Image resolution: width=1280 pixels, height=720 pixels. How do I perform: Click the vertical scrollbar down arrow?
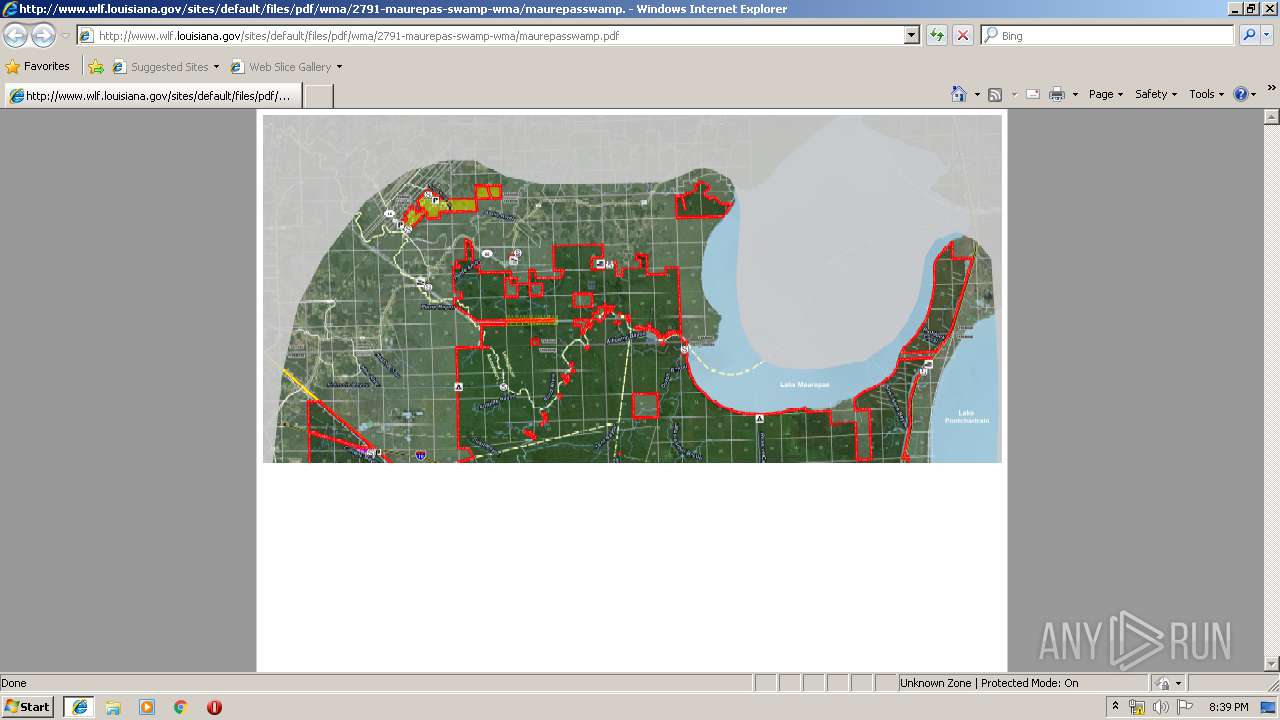point(1272,664)
